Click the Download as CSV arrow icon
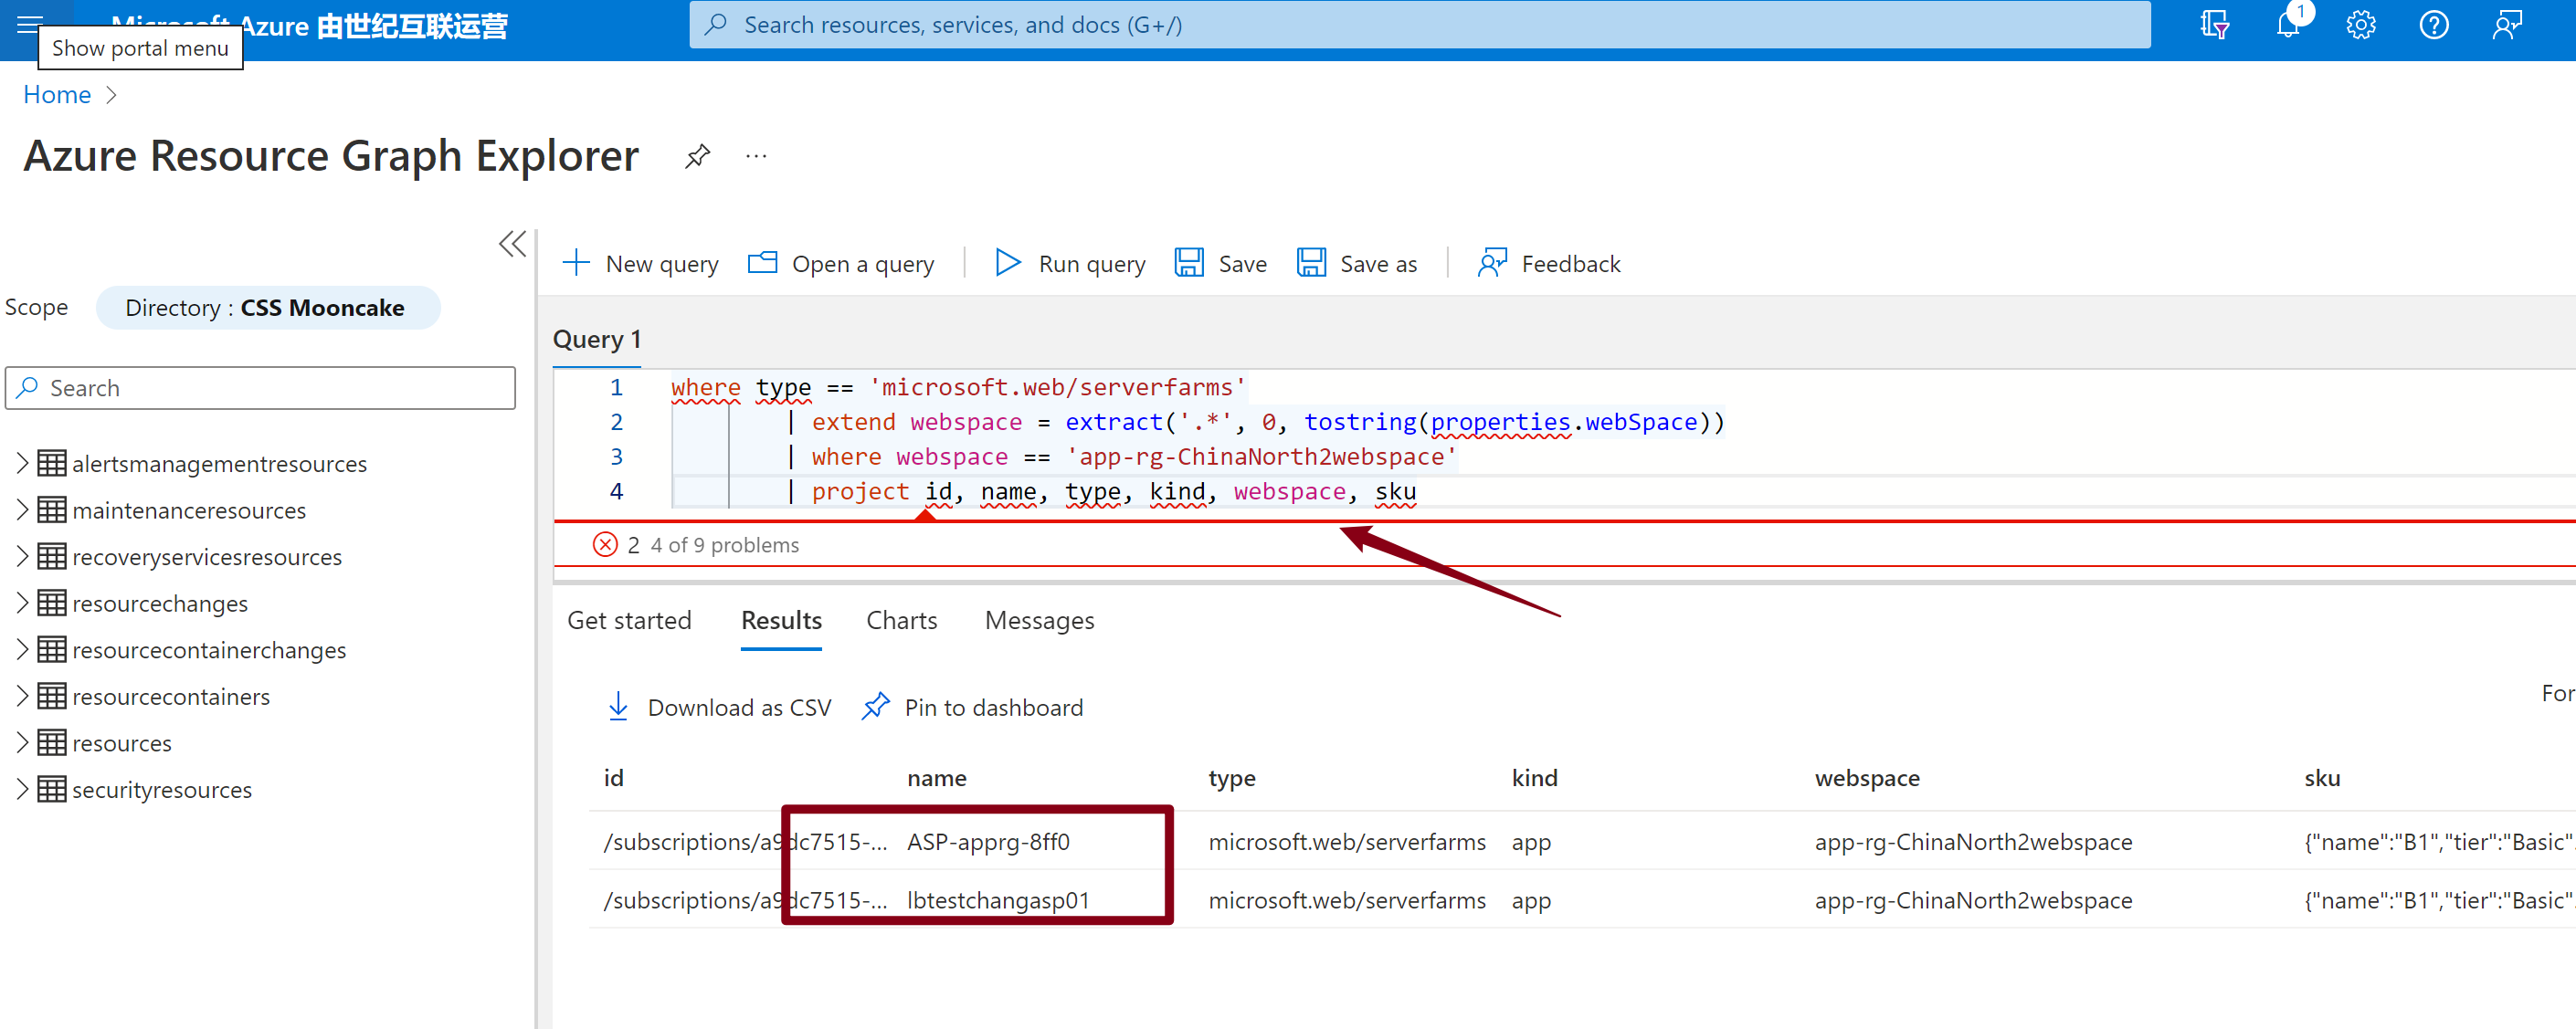The height and width of the screenshot is (1029, 2576). point(618,707)
